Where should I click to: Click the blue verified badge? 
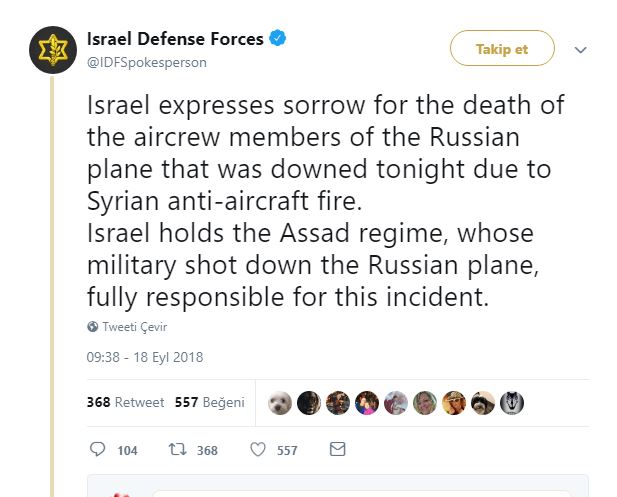(x=279, y=39)
